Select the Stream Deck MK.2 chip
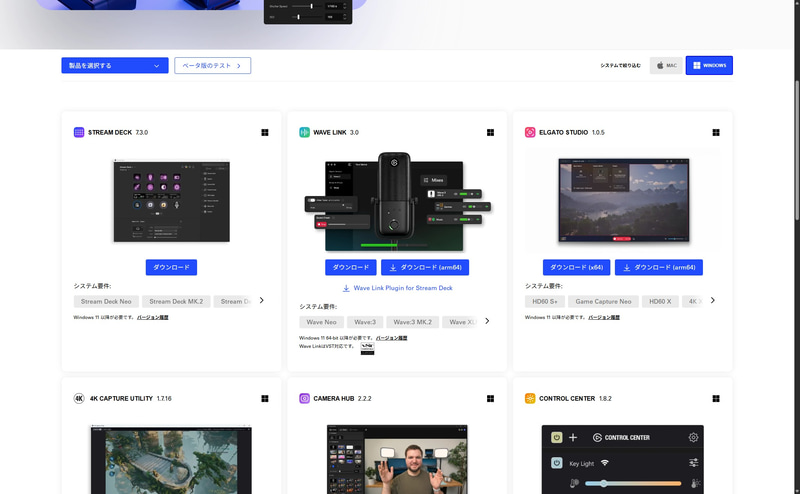 176,302
